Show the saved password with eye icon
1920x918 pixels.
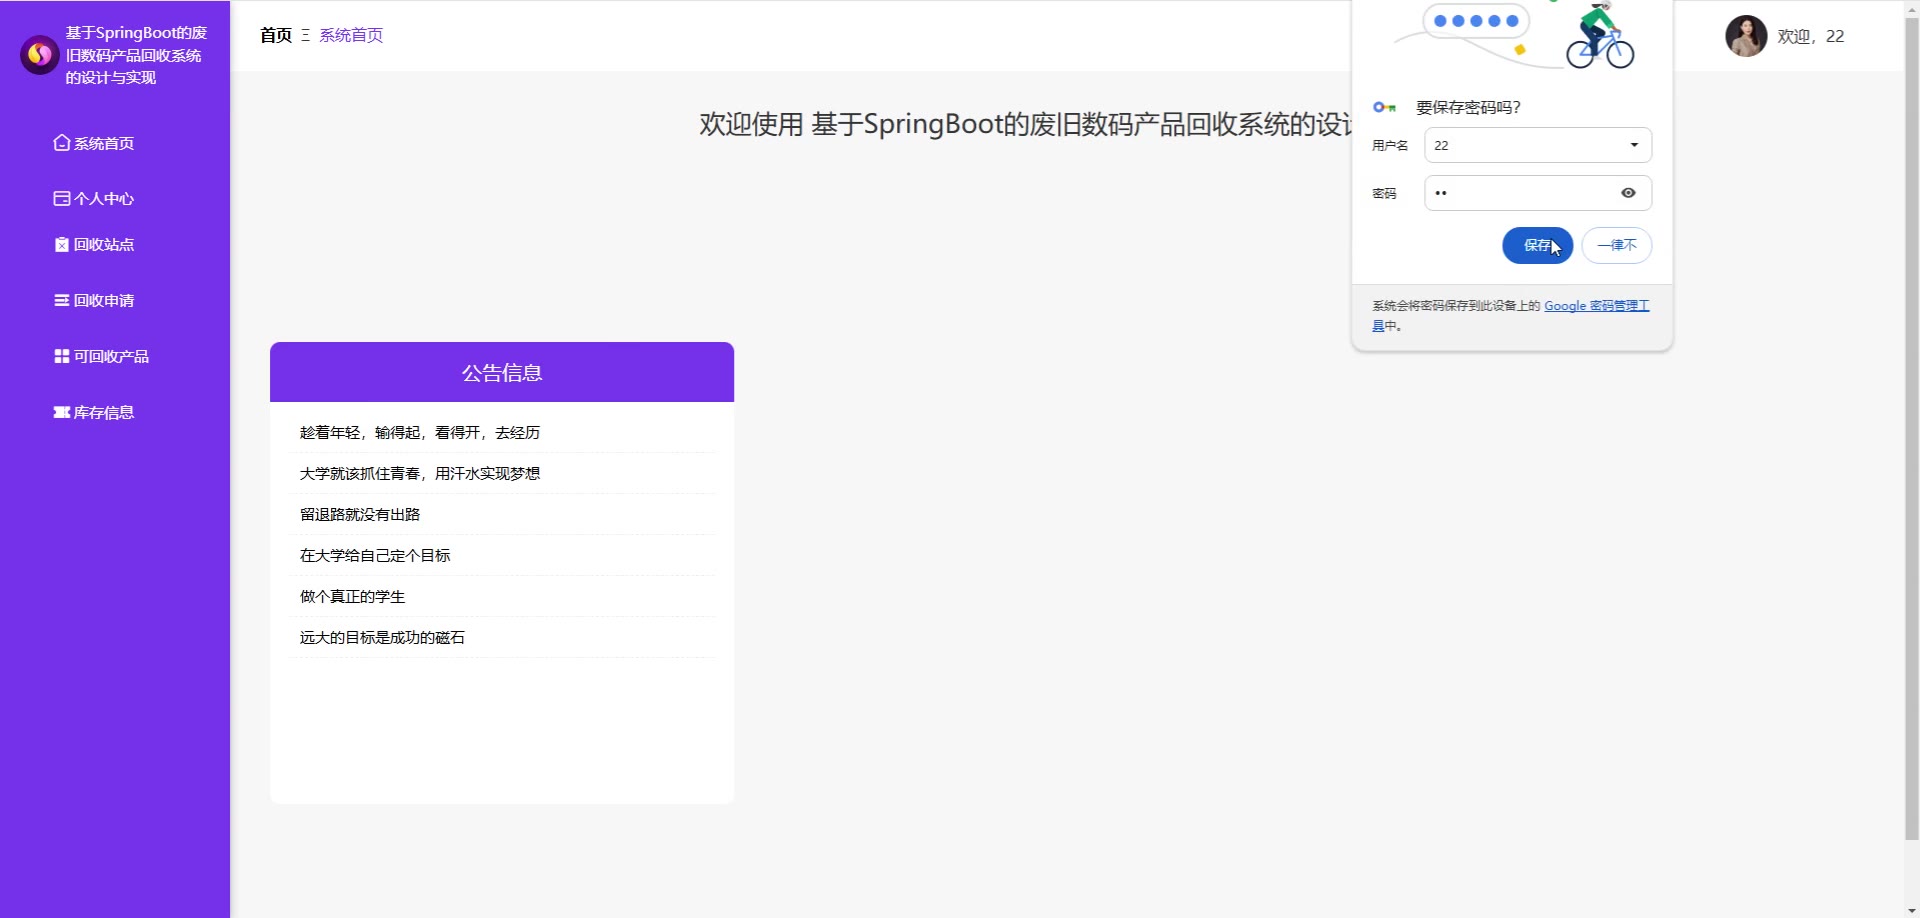coord(1628,193)
